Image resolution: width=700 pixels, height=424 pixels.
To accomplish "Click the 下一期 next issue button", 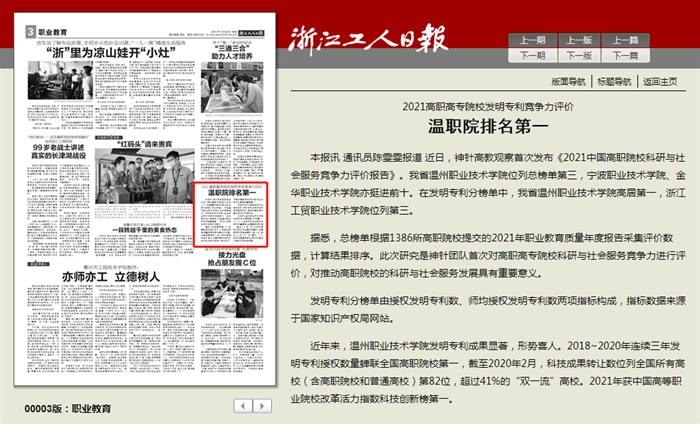I will (532, 55).
